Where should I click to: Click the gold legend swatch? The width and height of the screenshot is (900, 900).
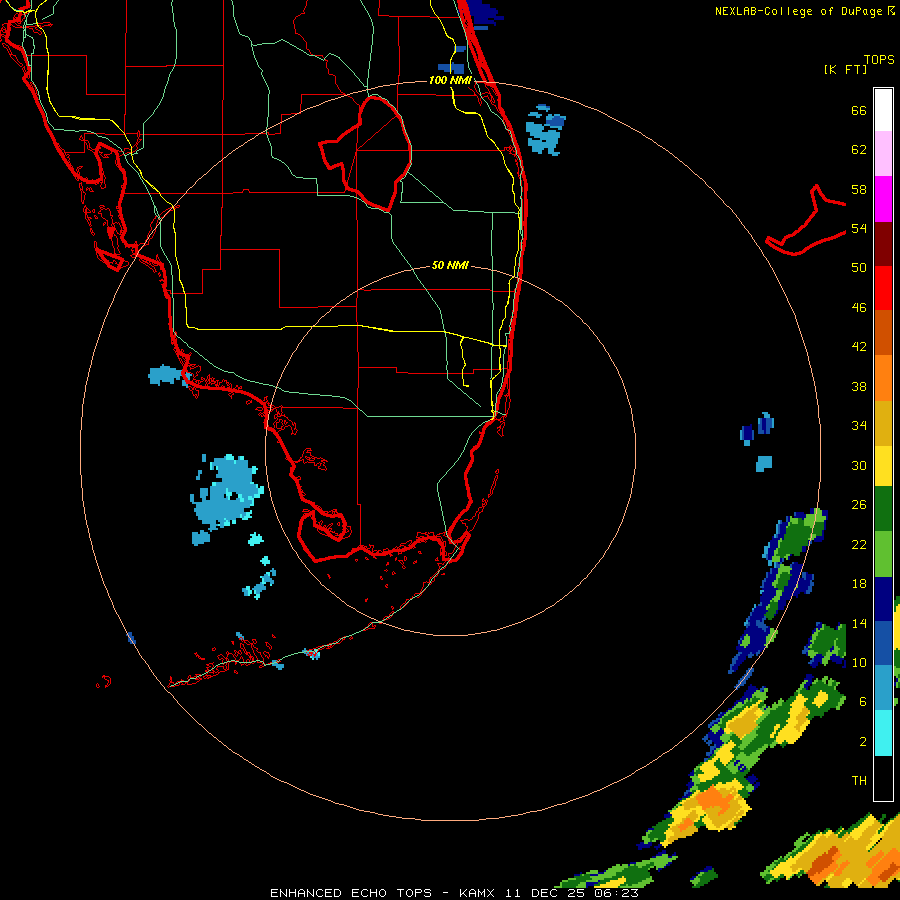883,423
